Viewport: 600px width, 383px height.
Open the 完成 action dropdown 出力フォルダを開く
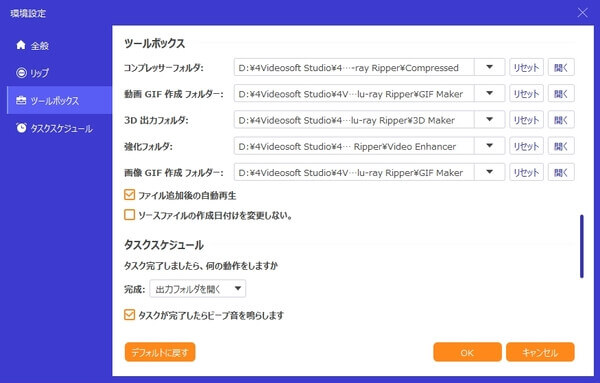[x=197, y=289]
